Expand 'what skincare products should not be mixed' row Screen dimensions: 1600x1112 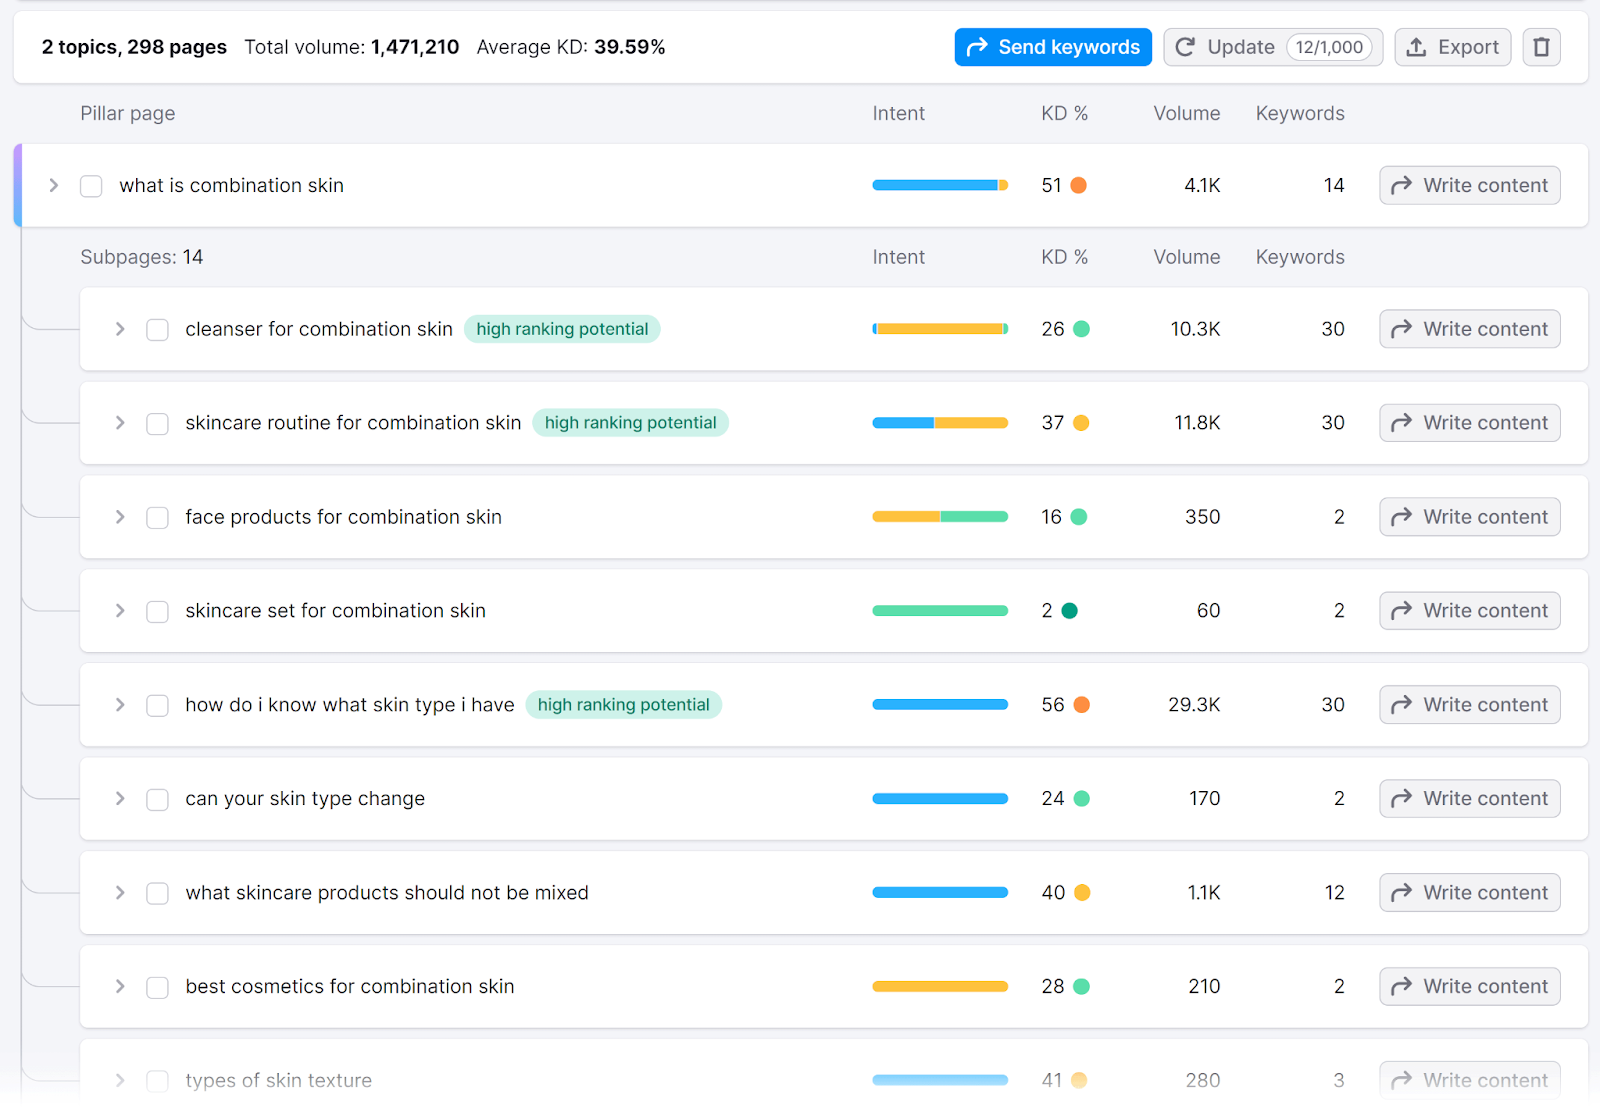(x=120, y=893)
